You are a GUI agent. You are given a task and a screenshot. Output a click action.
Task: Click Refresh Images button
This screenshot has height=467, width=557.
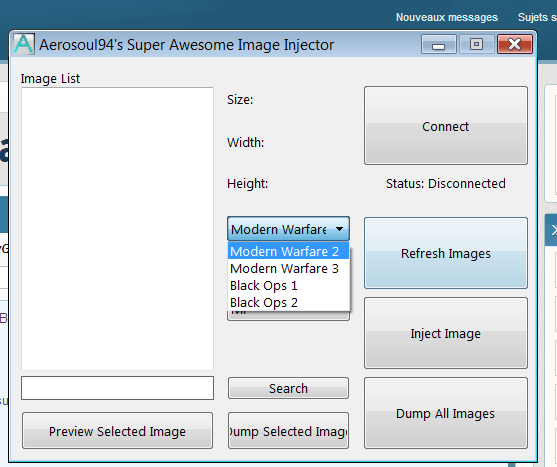click(445, 253)
